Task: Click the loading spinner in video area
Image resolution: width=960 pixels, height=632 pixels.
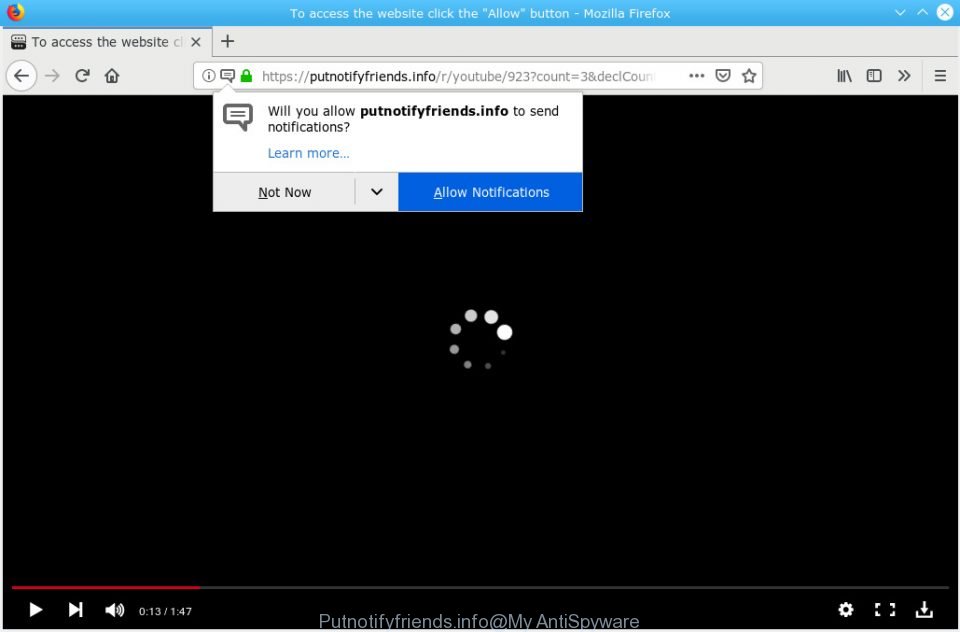Action: point(481,339)
